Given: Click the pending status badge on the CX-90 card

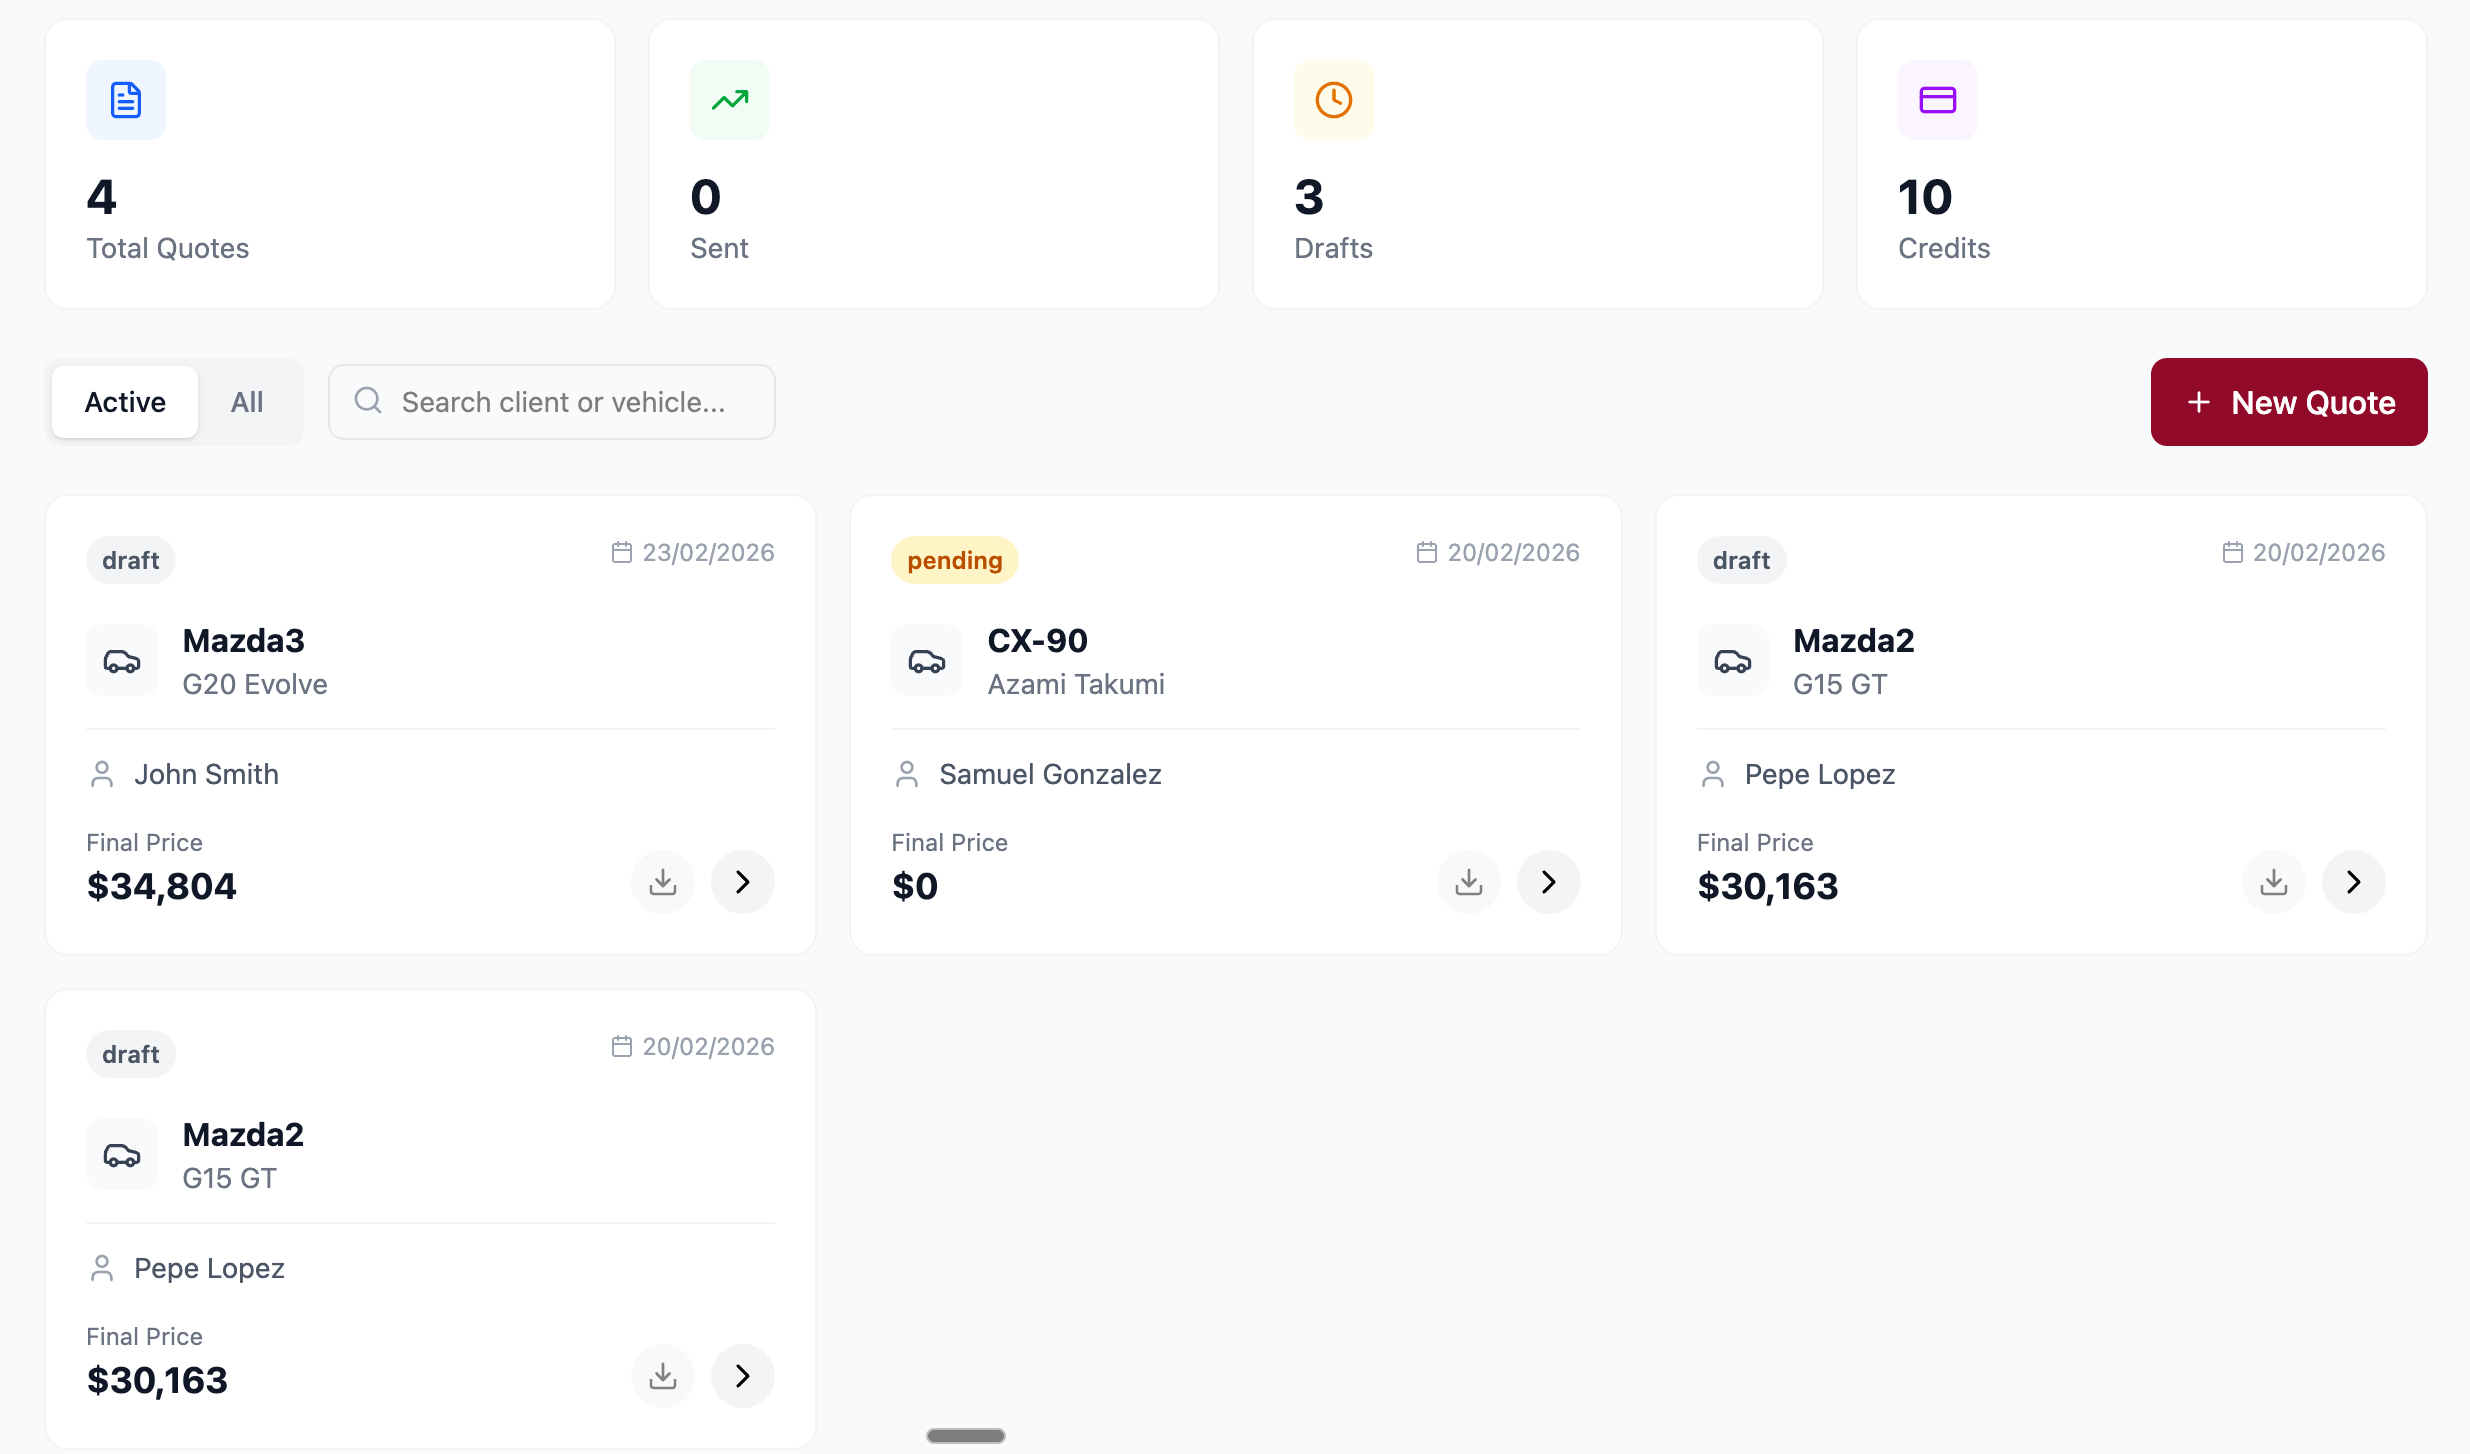Looking at the screenshot, I should [954, 559].
